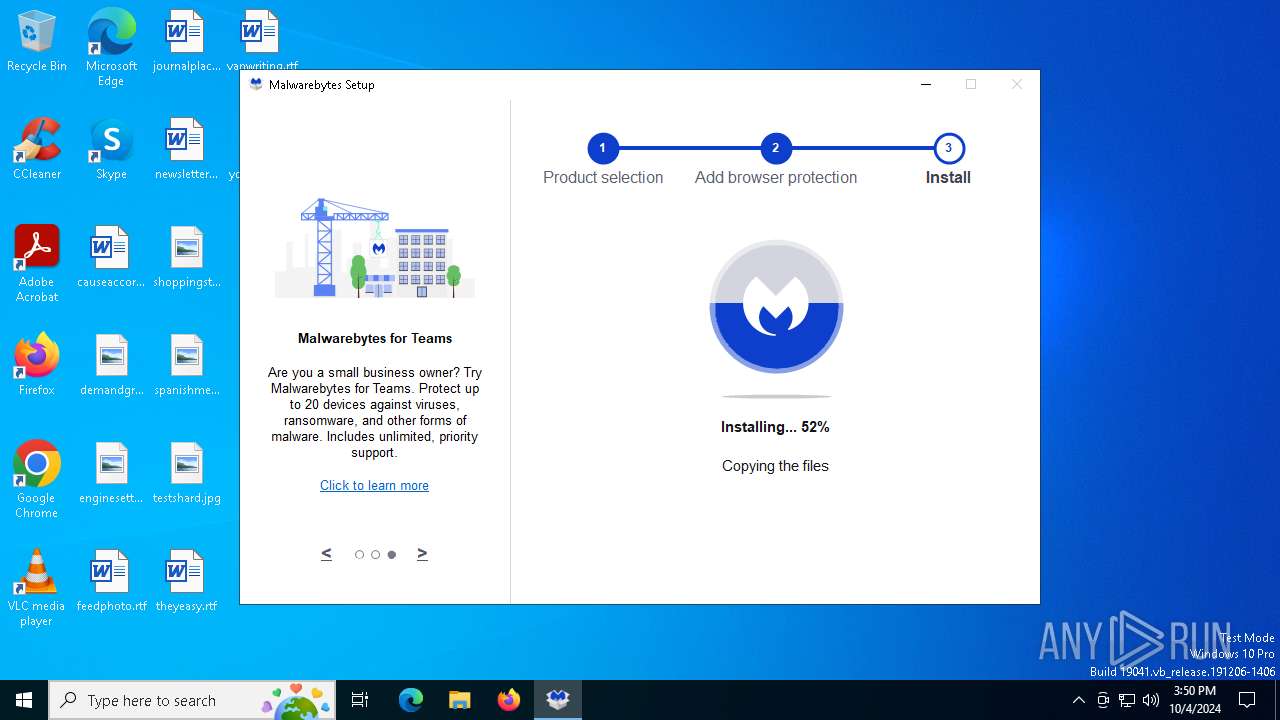The height and width of the screenshot is (720, 1280).
Task: Select the third carousel dot
Action: pyautogui.click(x=392, y=554)
